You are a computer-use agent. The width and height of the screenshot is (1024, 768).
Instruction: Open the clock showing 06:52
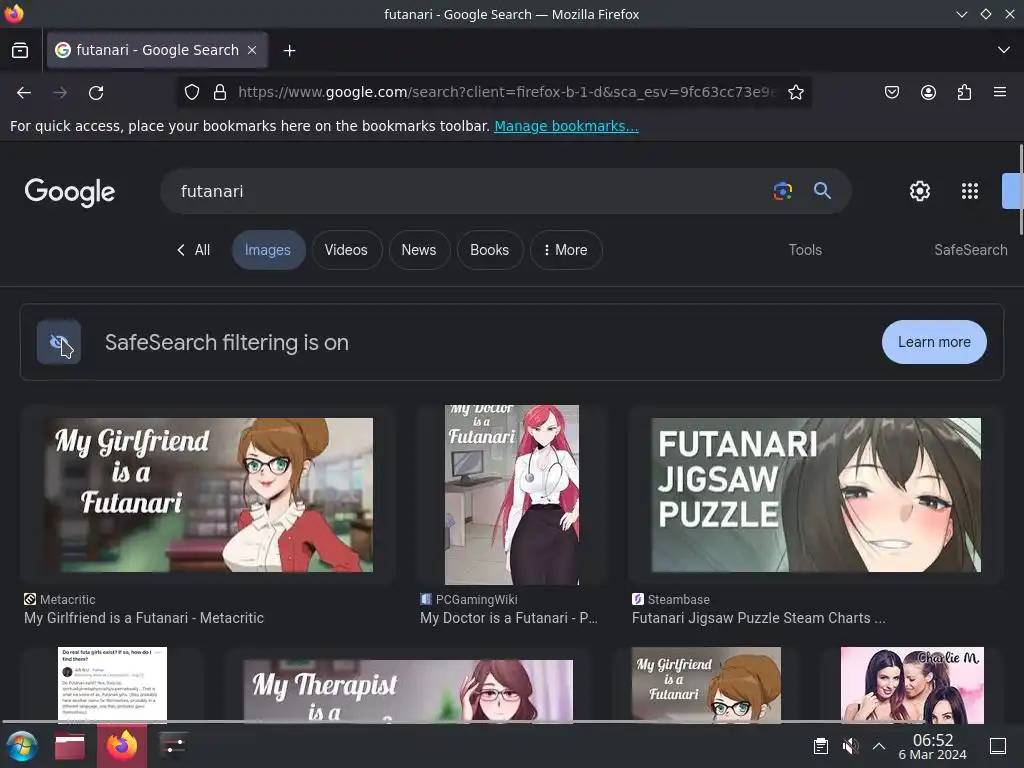coord(933,746)
